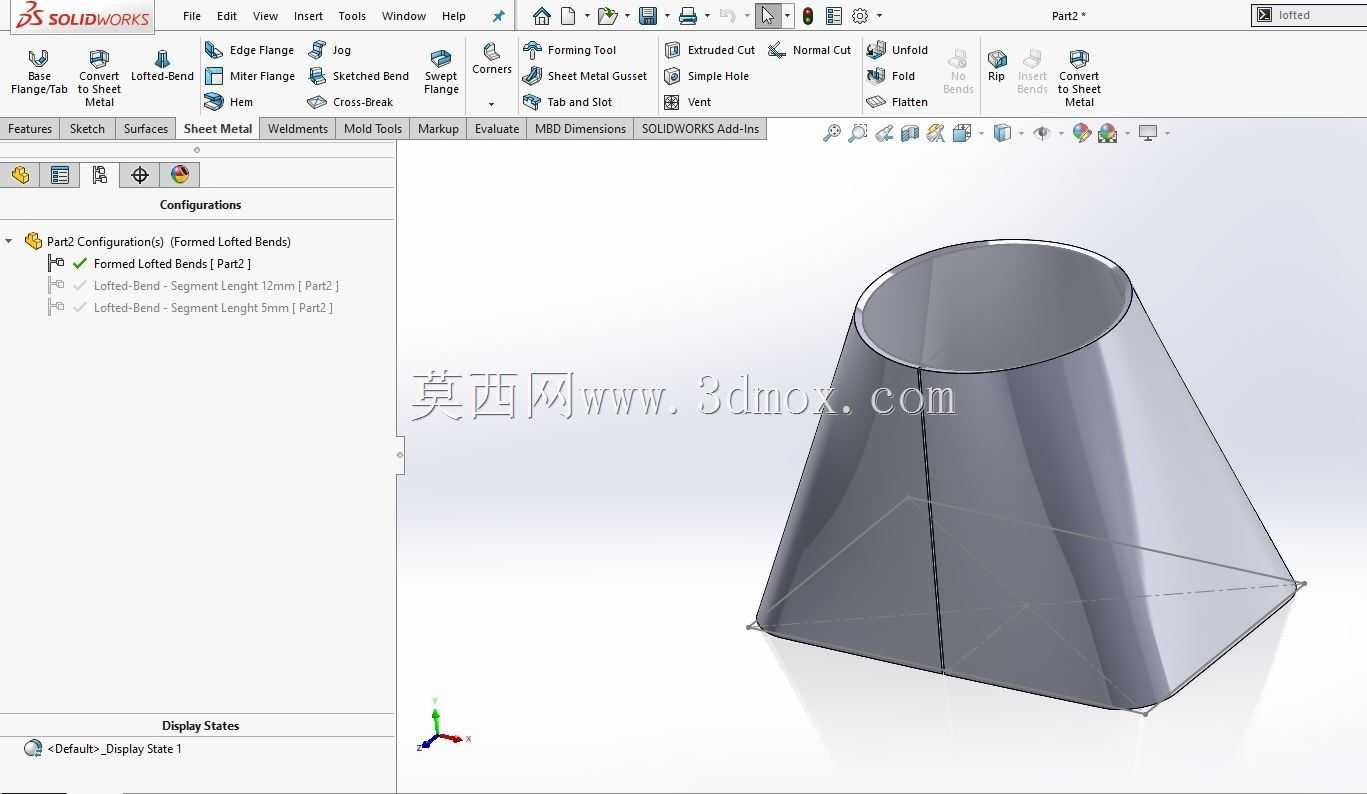1367x794 pixels.
Task: Open the DisplayManager tab
Action: tap(180, 175)
